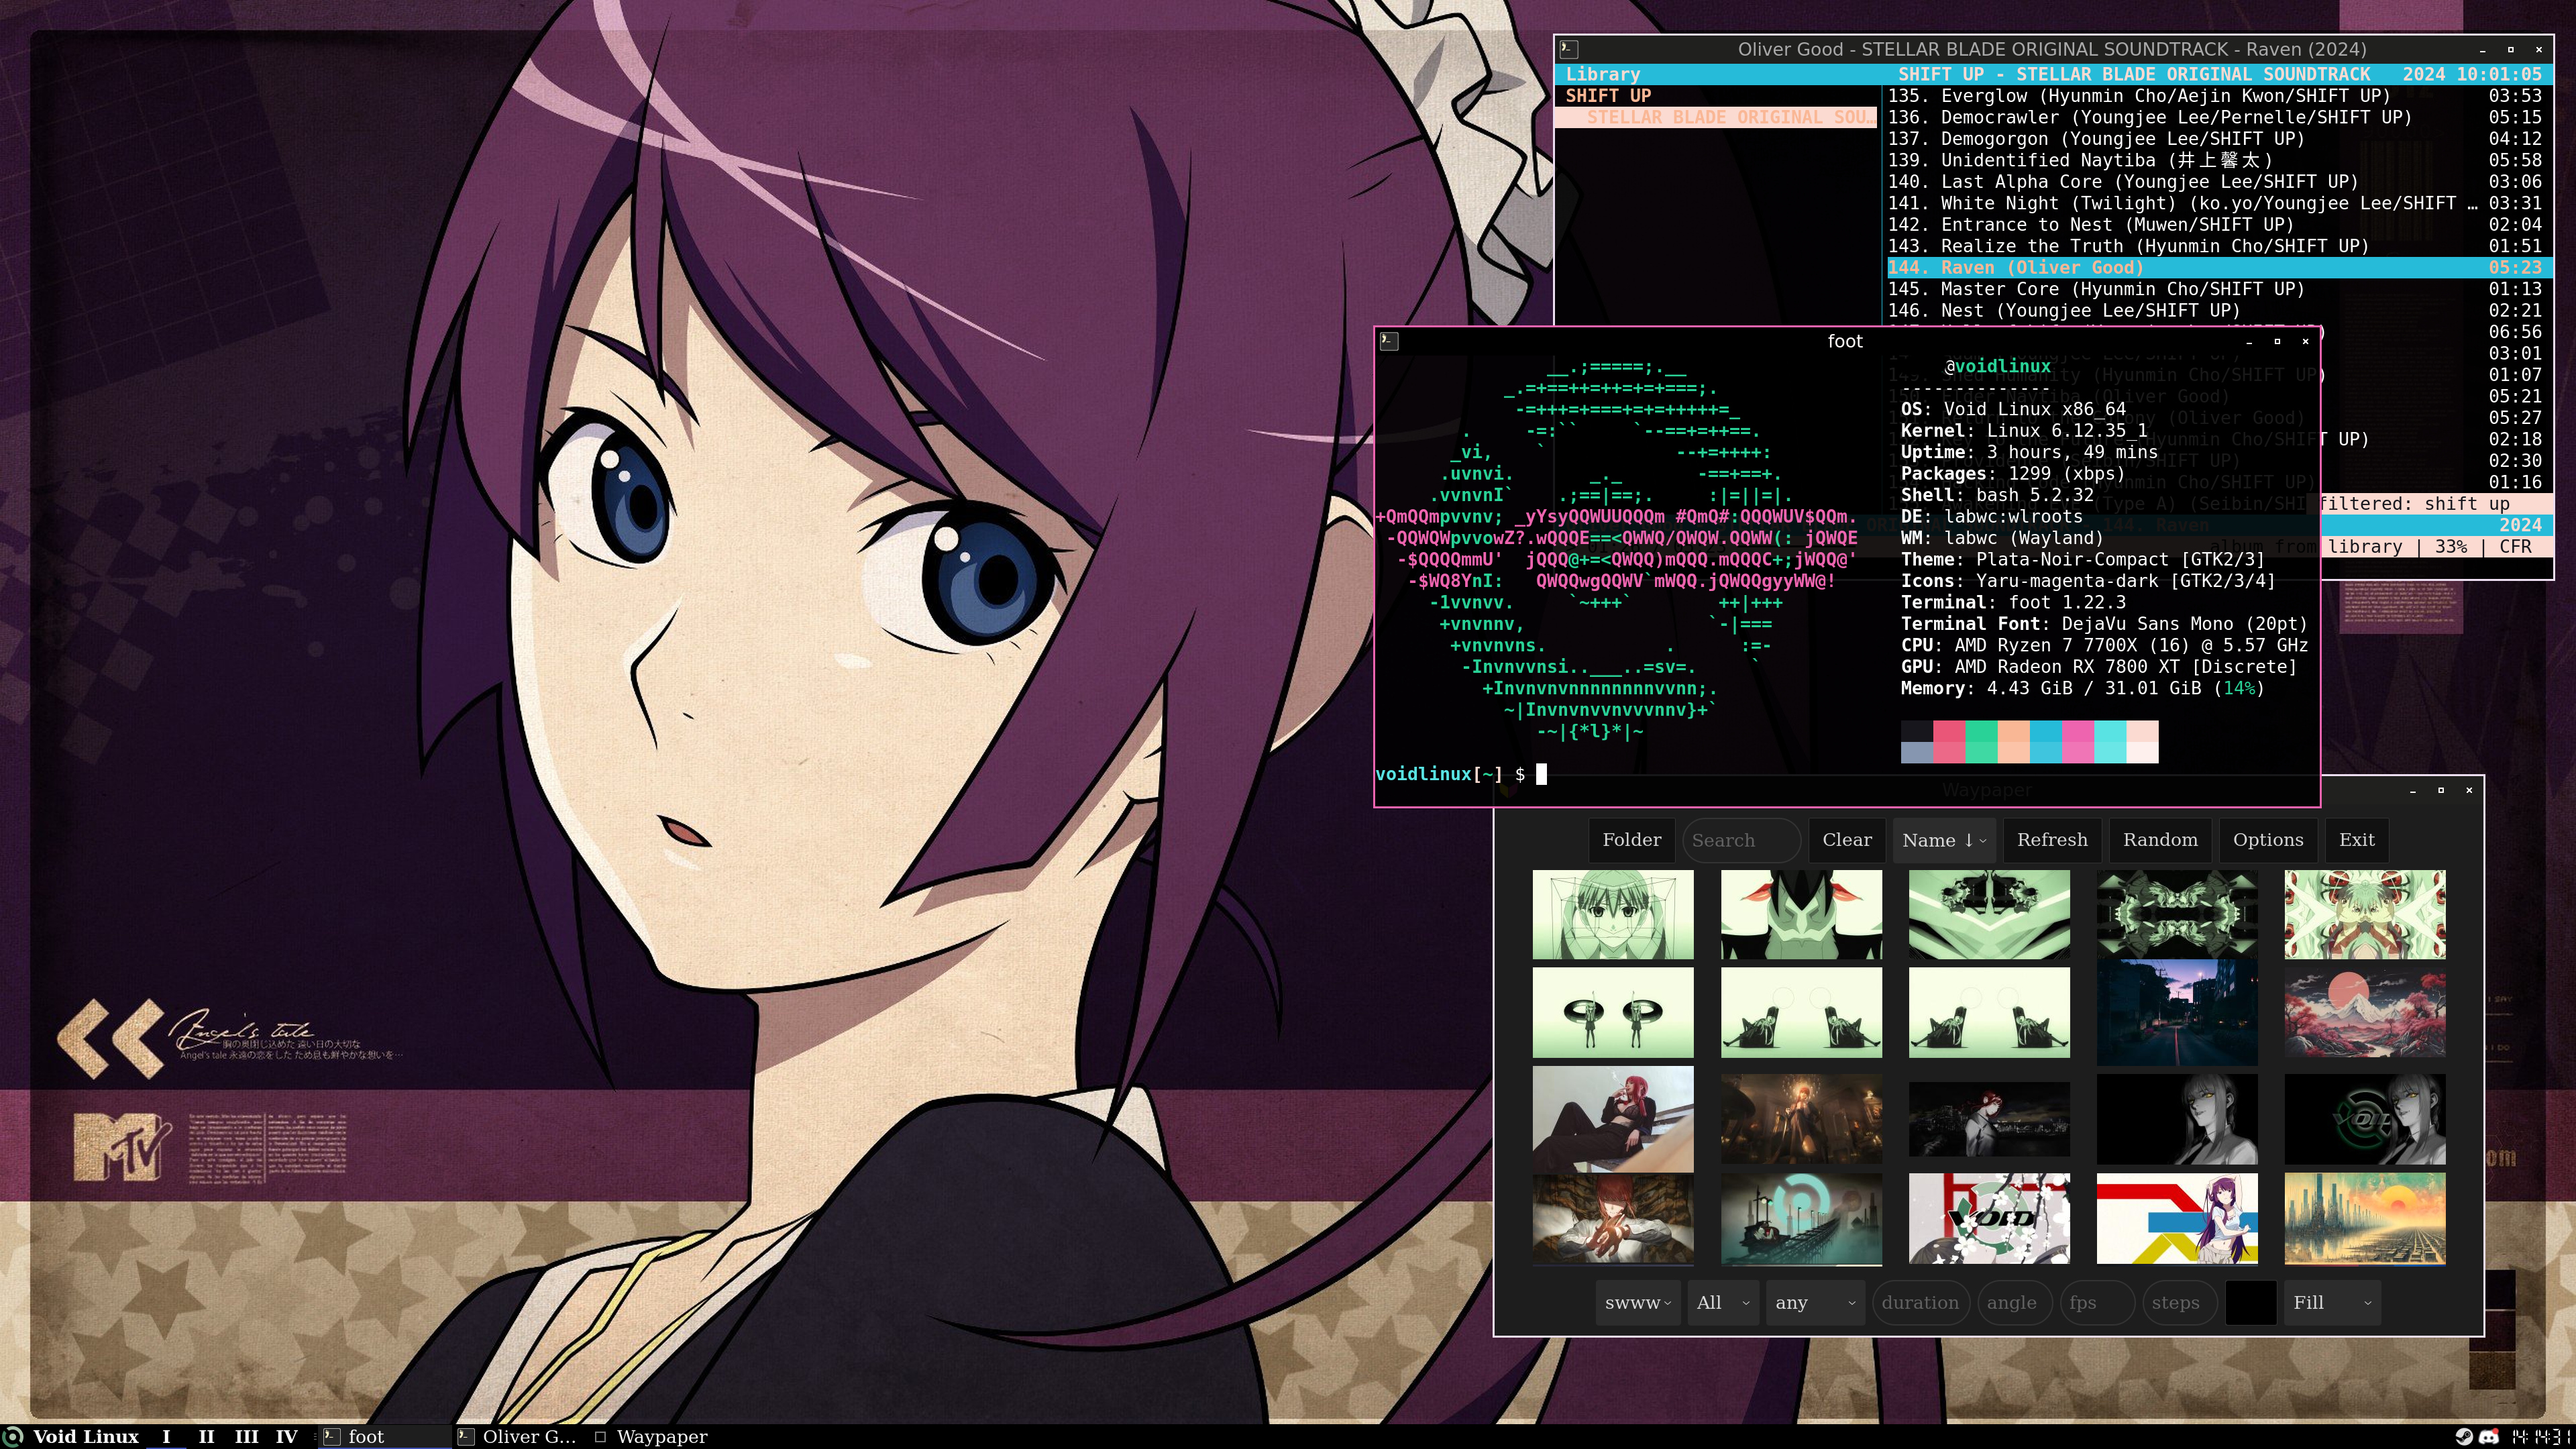
Task: Focus the Oliver G... window from taskbar
Action: (518, 1436)
